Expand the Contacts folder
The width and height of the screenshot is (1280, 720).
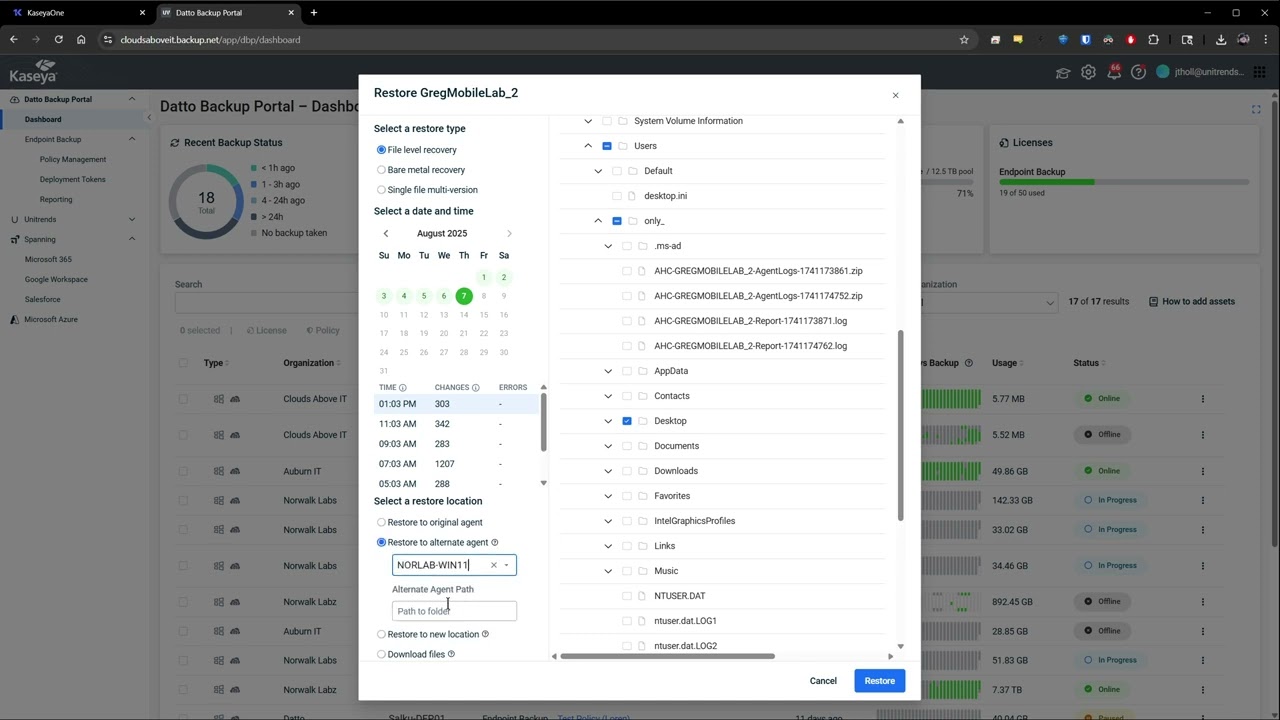tap(608, 396)
